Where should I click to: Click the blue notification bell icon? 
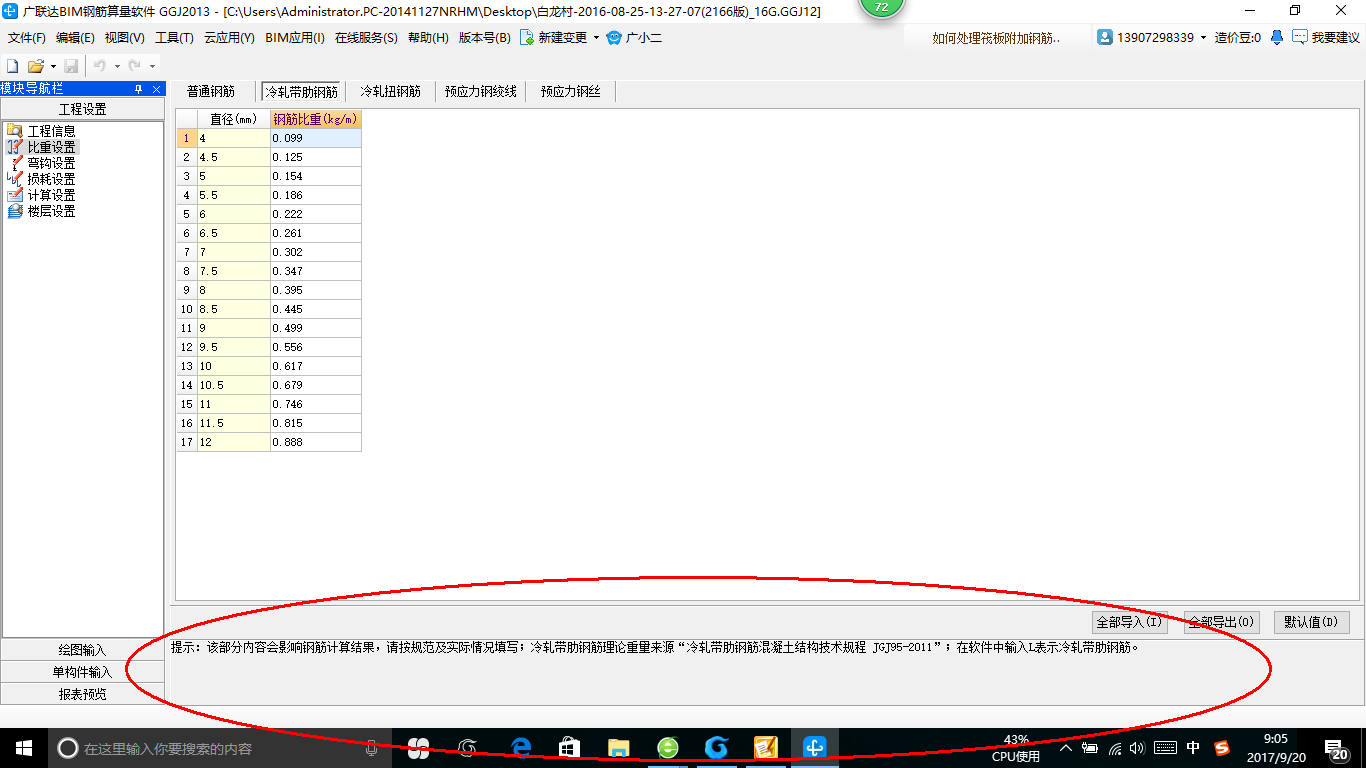pos(1277,37)
